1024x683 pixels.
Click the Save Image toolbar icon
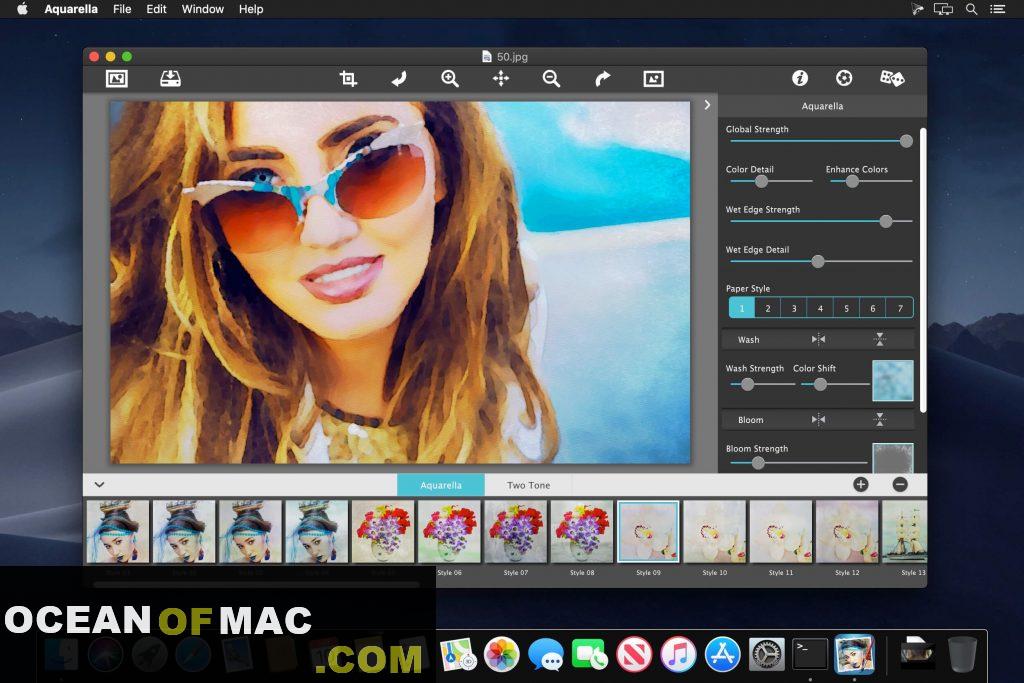point(170,79)
